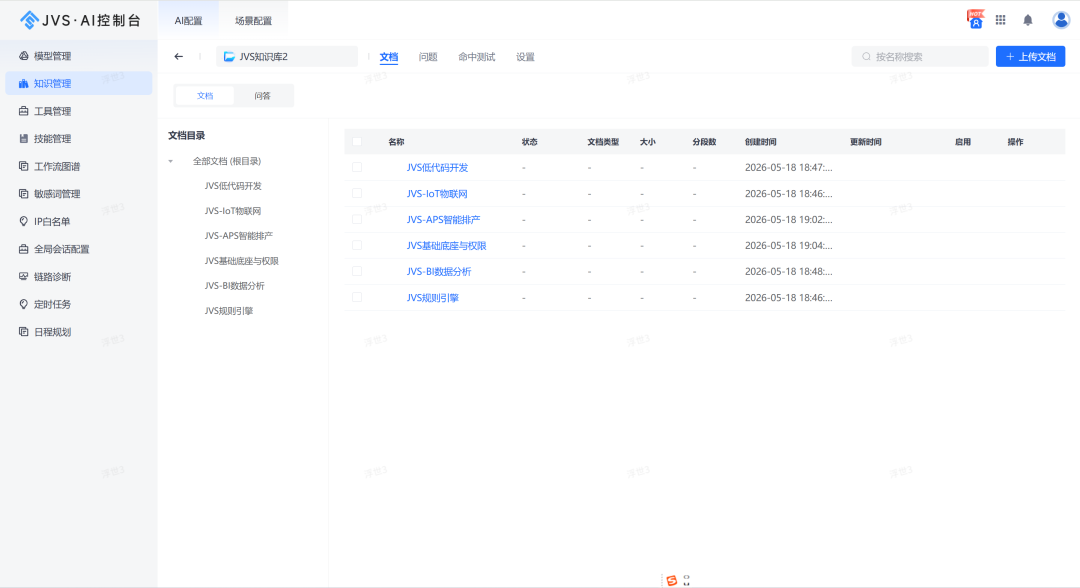The image size is (1080, 588).
Task: Select the 文档 tab in the header
Action: [388, 56]
